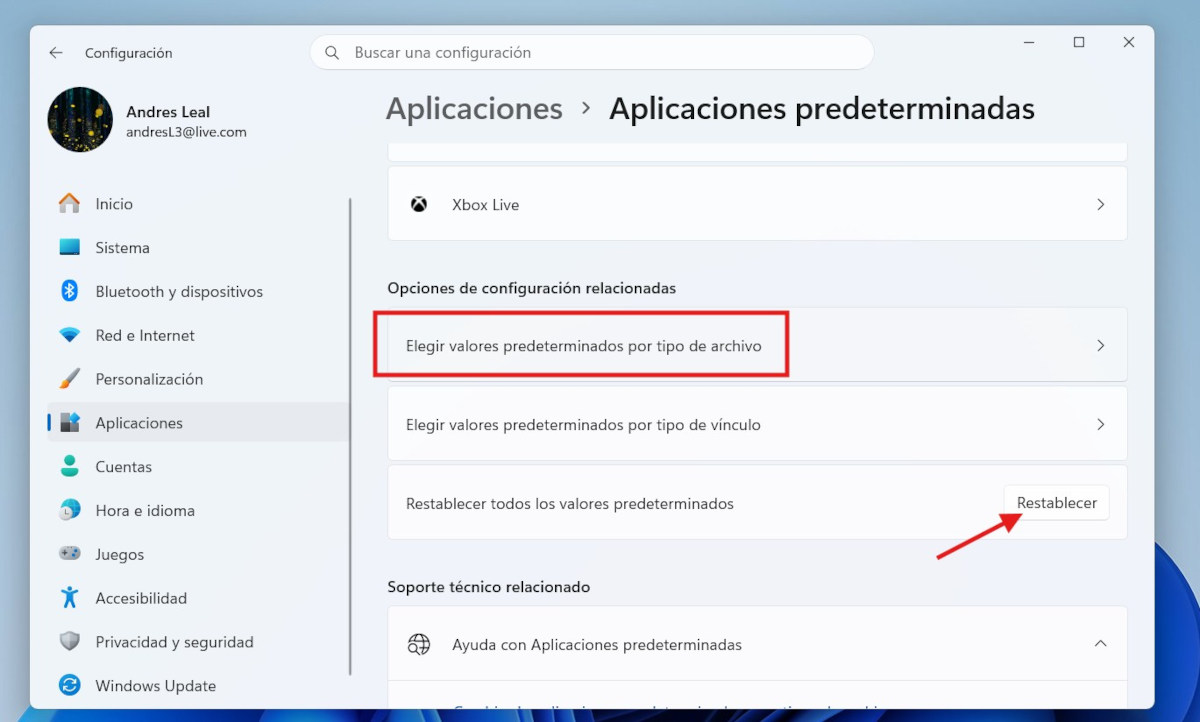Collapse Ayuda con Aplicaciones predeterminadas section
Image resolution: width=1200 pixels, height=722 pixels.
point(1100,644)
